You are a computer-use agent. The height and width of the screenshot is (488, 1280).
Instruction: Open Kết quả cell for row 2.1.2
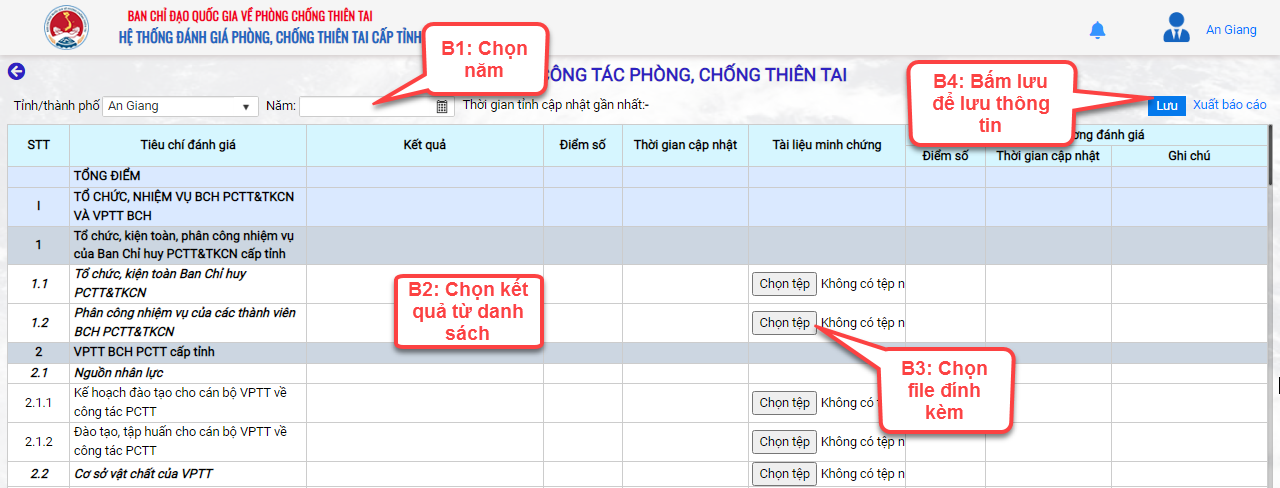424,442
